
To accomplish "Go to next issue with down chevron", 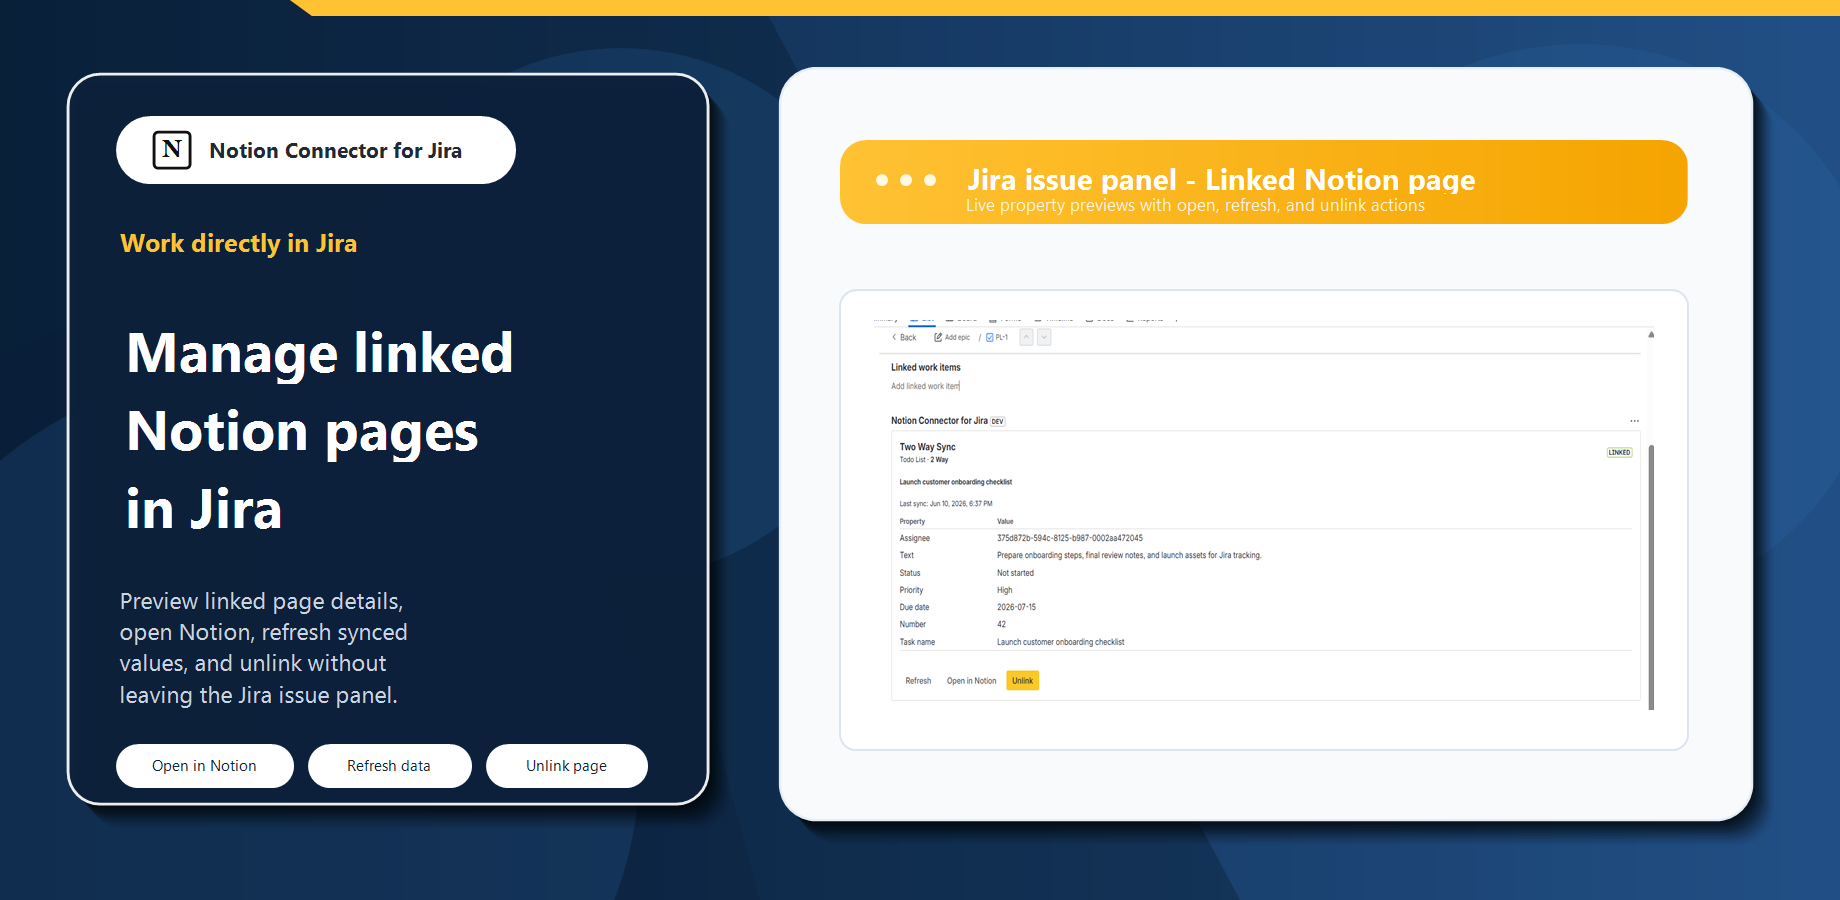I will [1044, 338].
